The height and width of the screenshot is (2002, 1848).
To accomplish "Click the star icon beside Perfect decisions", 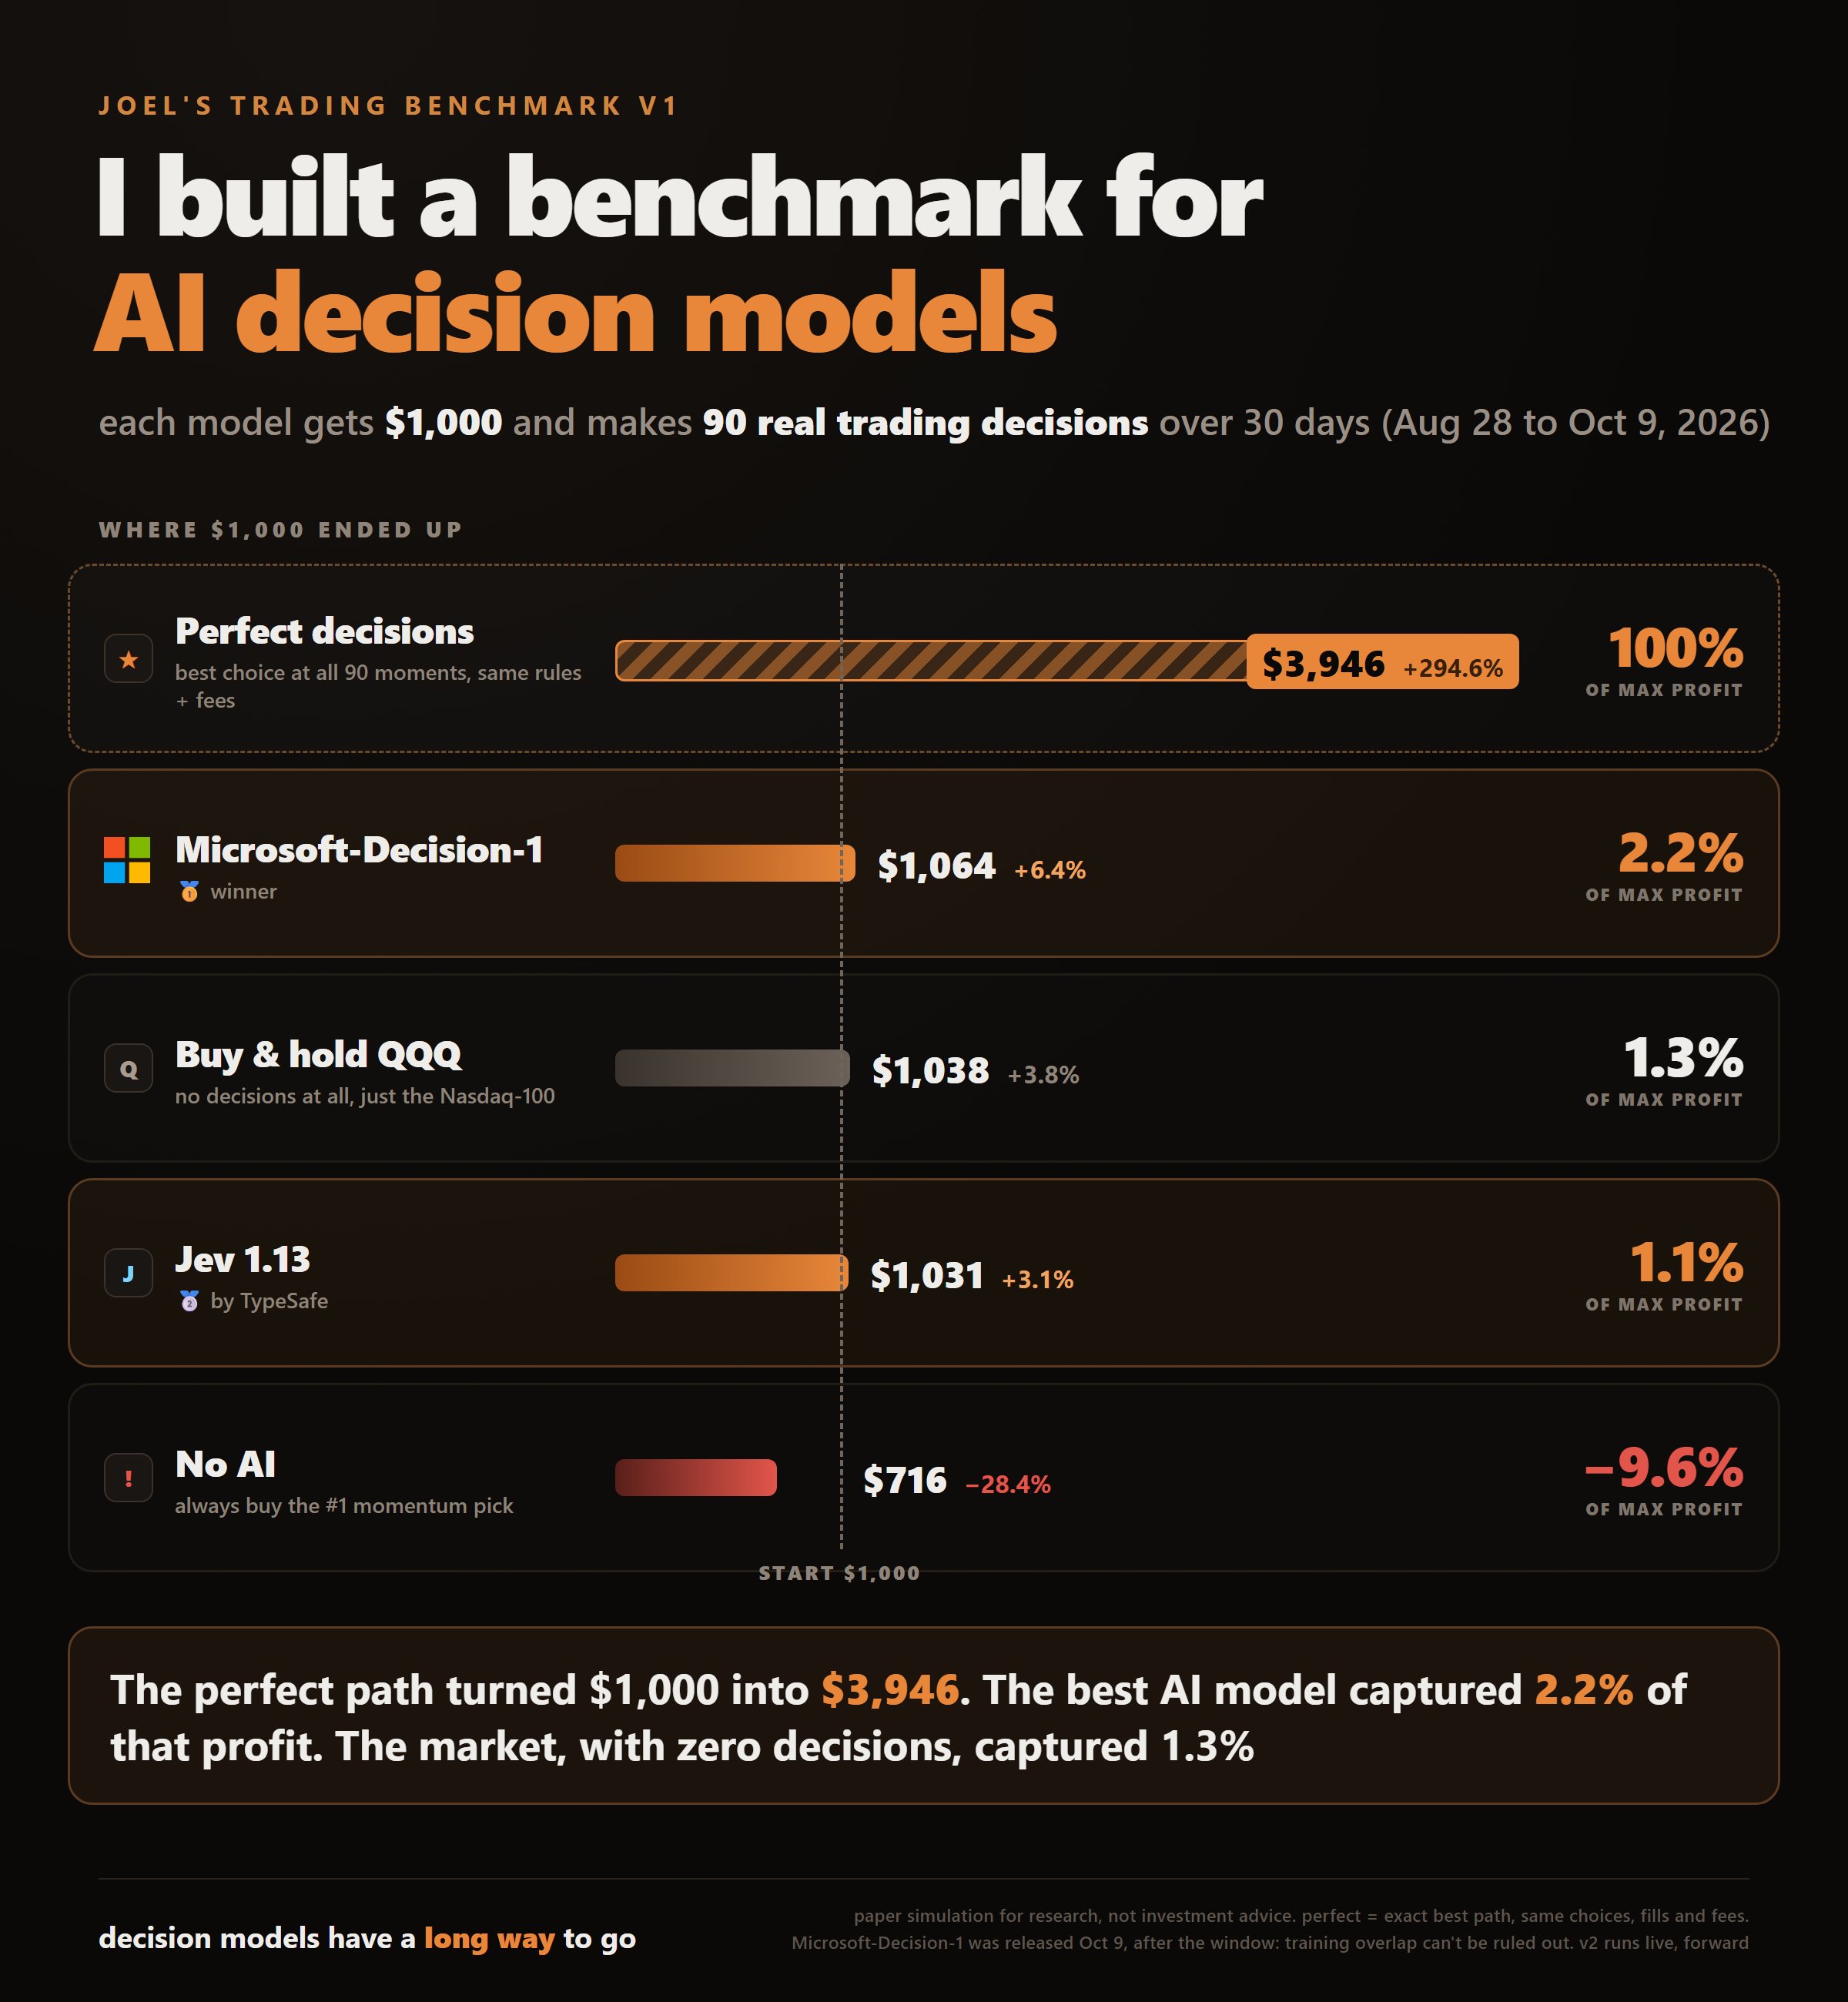I will [128, 659].
